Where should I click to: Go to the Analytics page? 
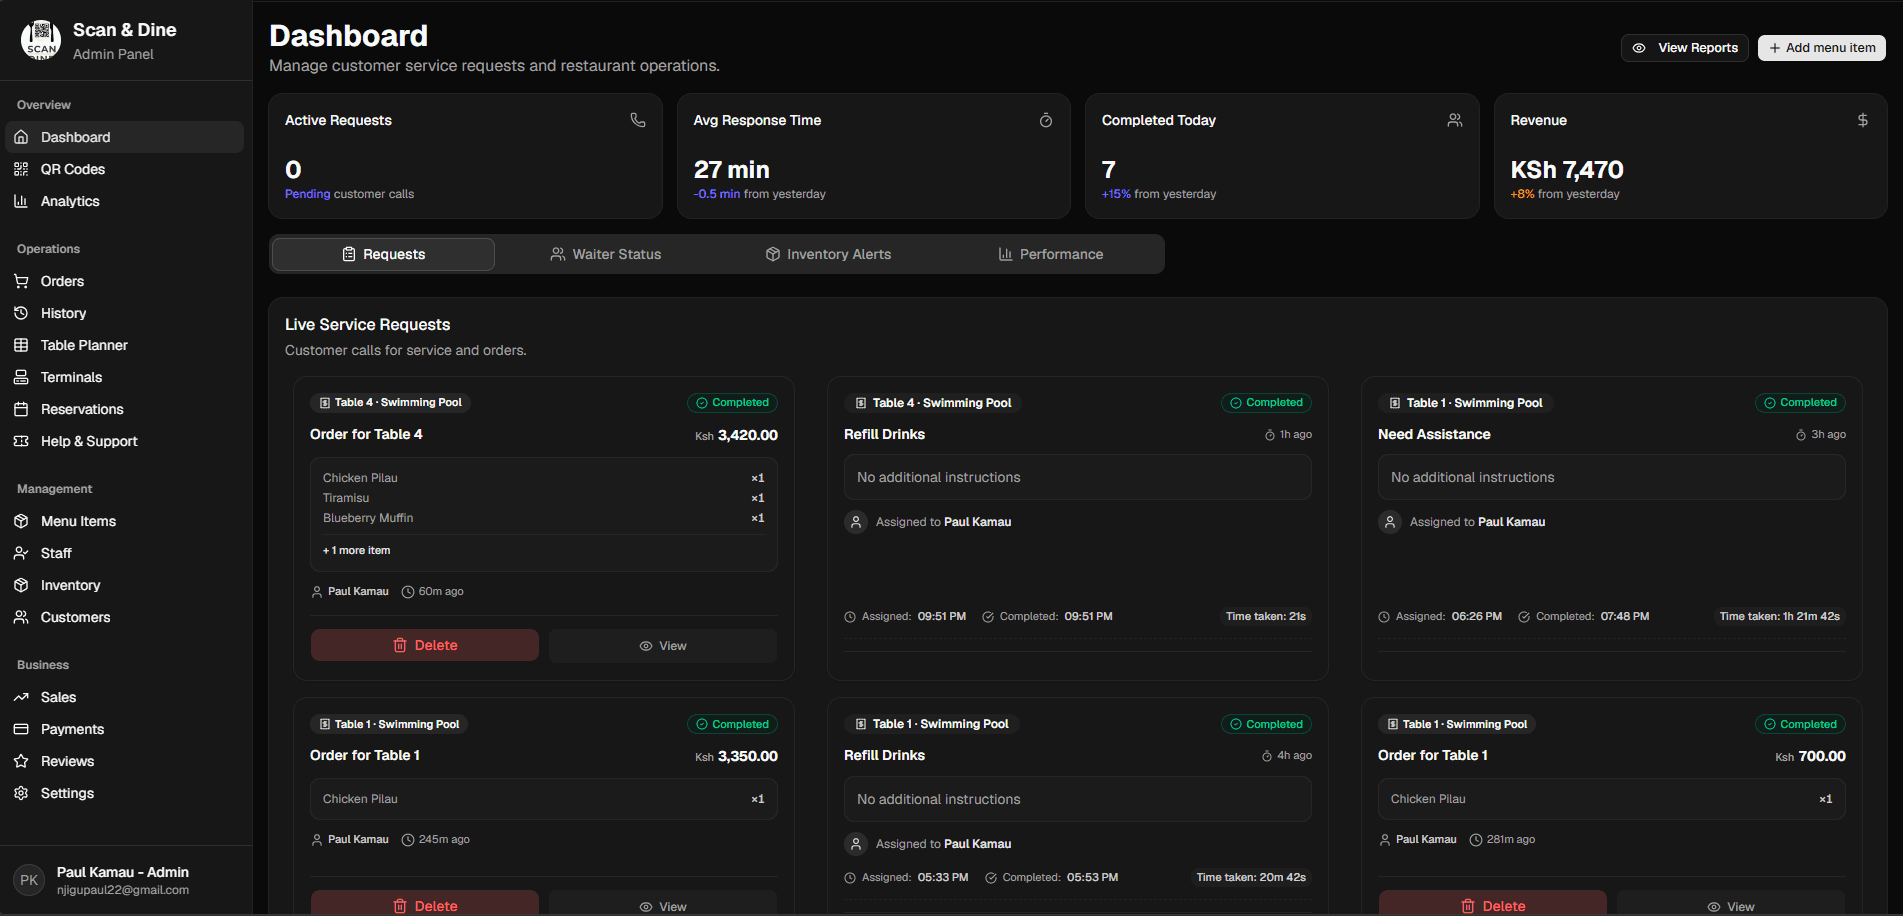pyautogui.click(x=124, y=201)
